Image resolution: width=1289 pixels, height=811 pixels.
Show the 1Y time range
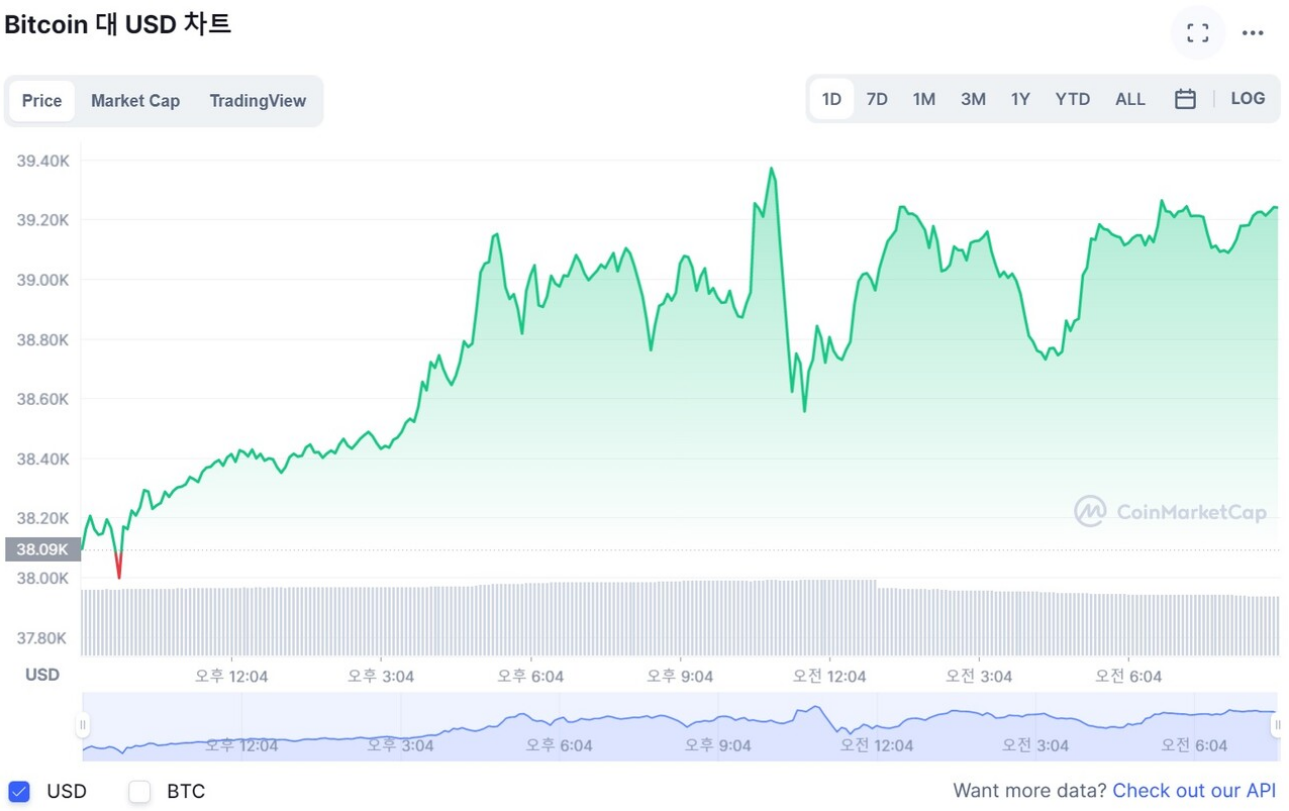click(x=1020, y=99)
